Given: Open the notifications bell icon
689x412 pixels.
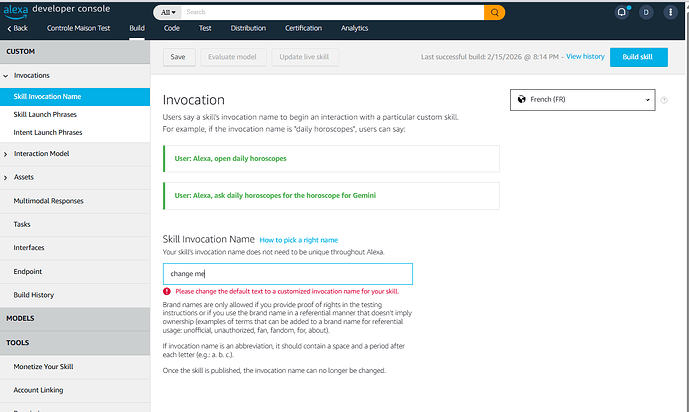Looking at the screenshot, I should (x=621, y=12).
